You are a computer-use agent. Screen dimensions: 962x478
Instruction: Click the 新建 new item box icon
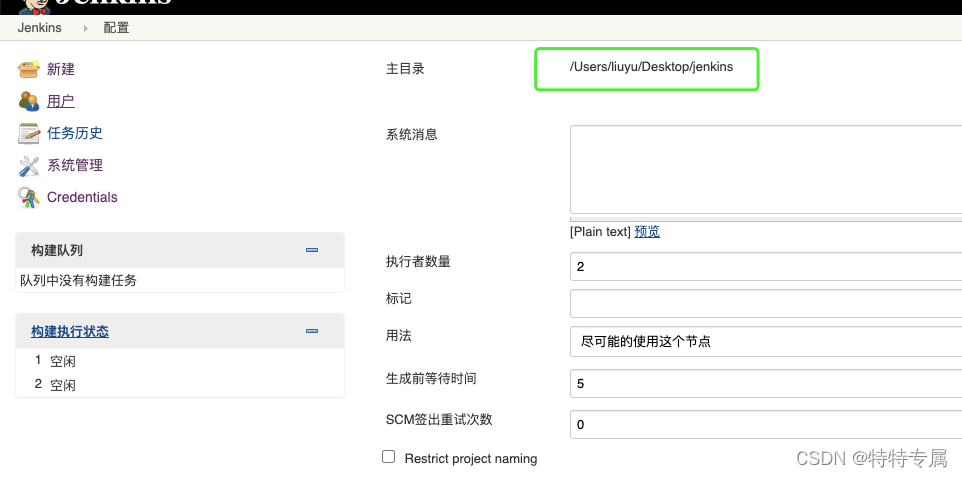tap(29, 69)
